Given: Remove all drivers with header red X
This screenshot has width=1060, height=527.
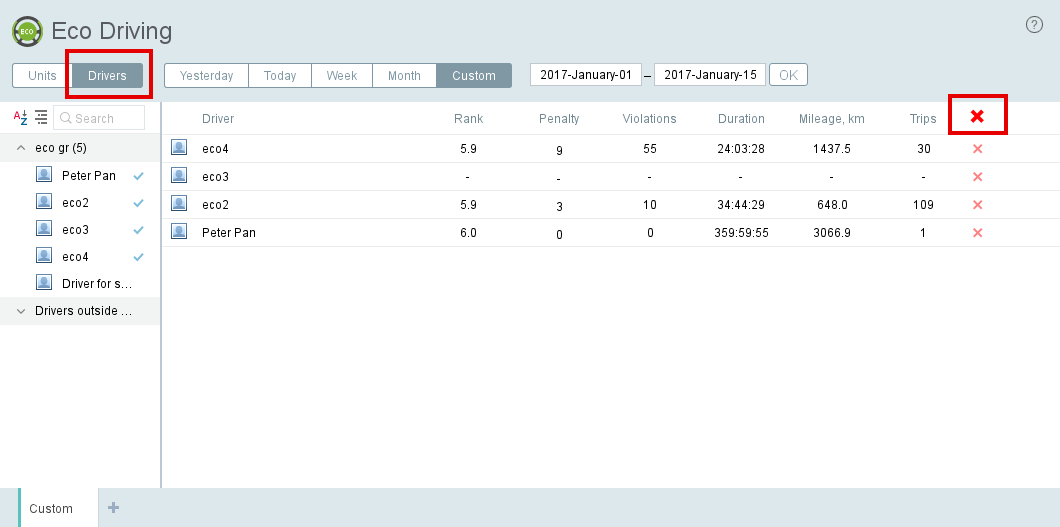Looking at the screenshot, I should coord(977,117).
